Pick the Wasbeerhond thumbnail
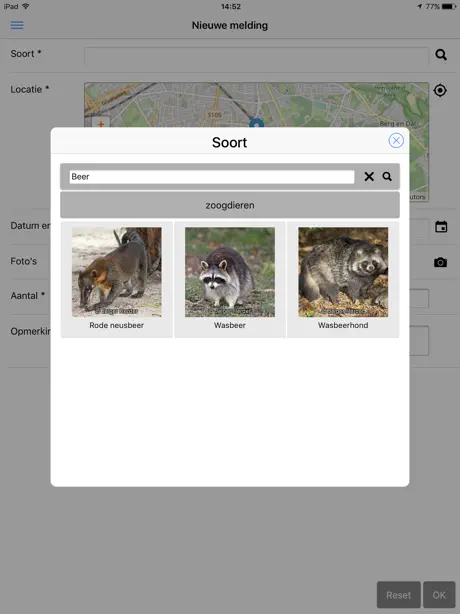The width and height of the screenshot is (460, 614). tap(343, 272)
